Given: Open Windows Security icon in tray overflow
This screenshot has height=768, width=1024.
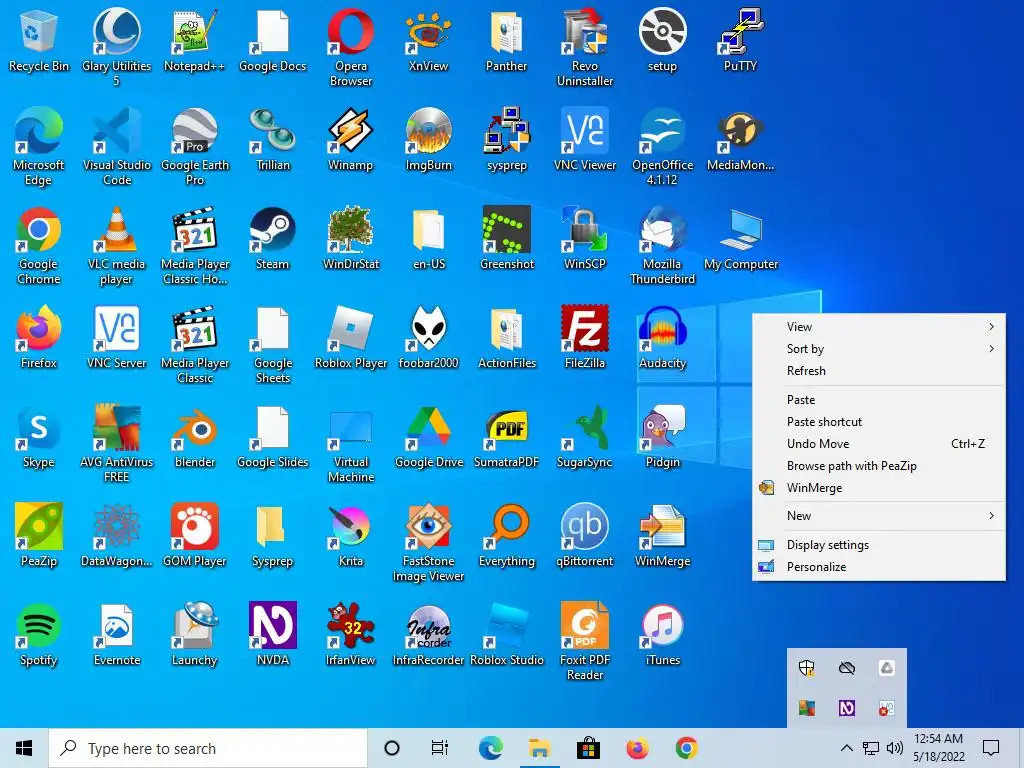Looking at the screenshot, I should [x=807, y=668].
